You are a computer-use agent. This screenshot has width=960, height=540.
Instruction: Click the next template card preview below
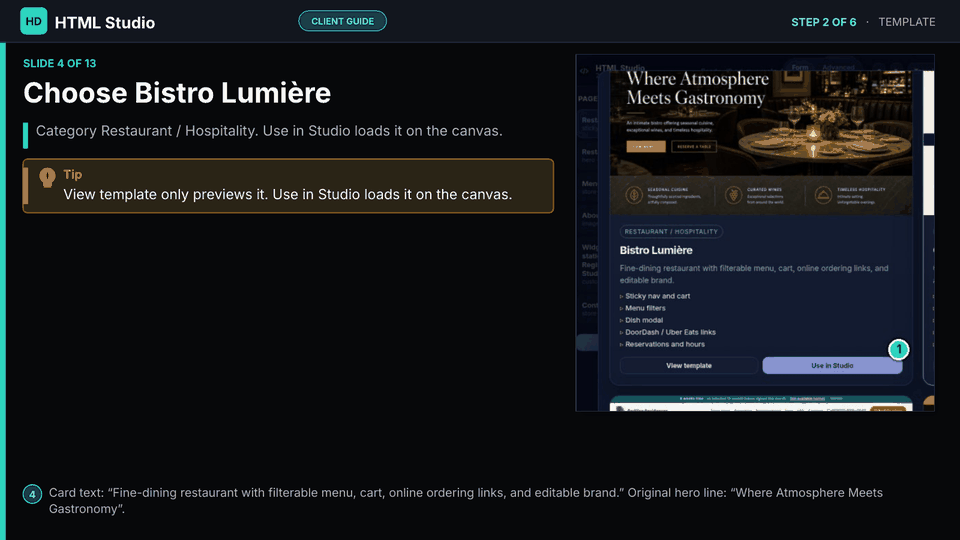(761, 403)
